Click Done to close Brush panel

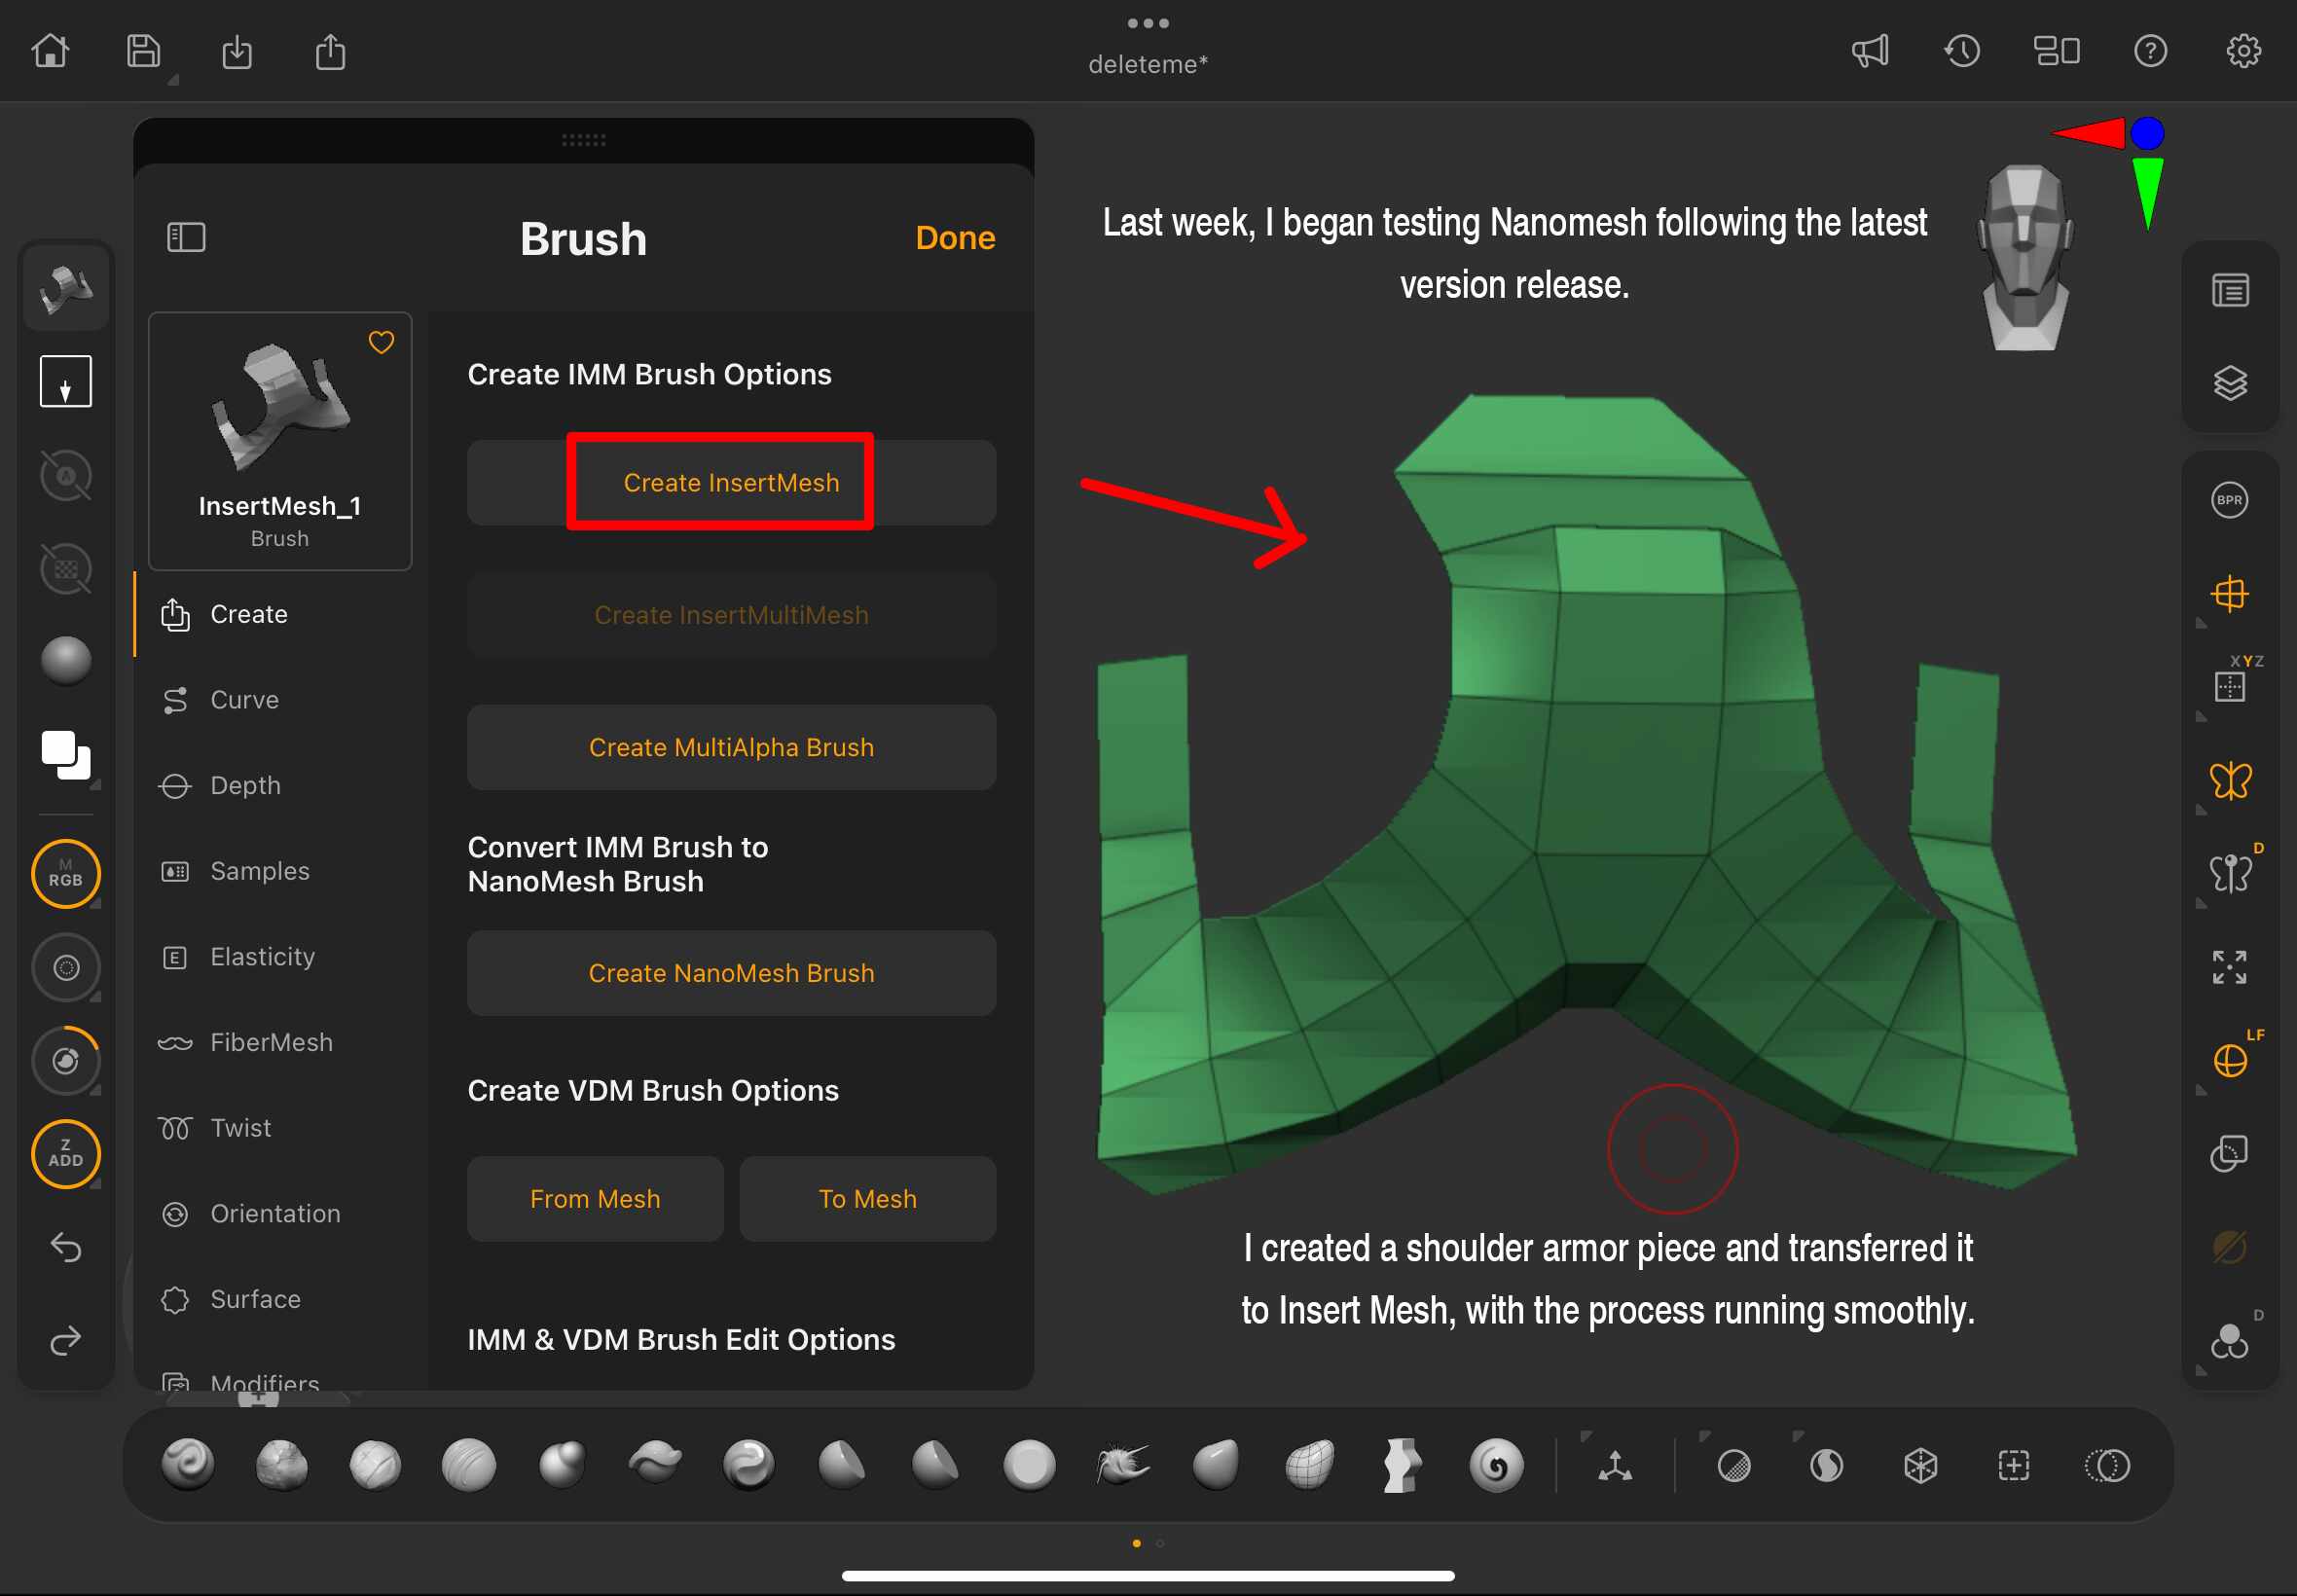tap(954, 238)
